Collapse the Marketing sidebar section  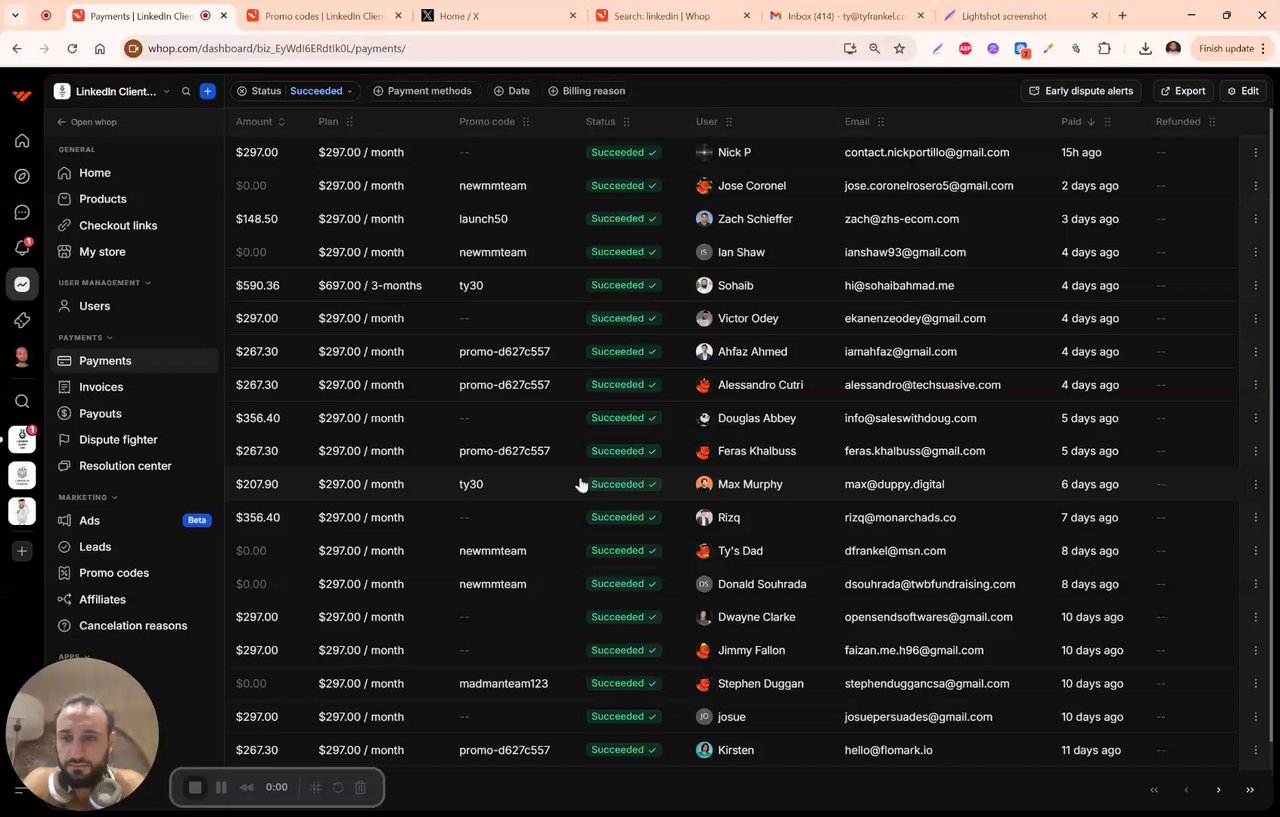(x=88, y=497)
